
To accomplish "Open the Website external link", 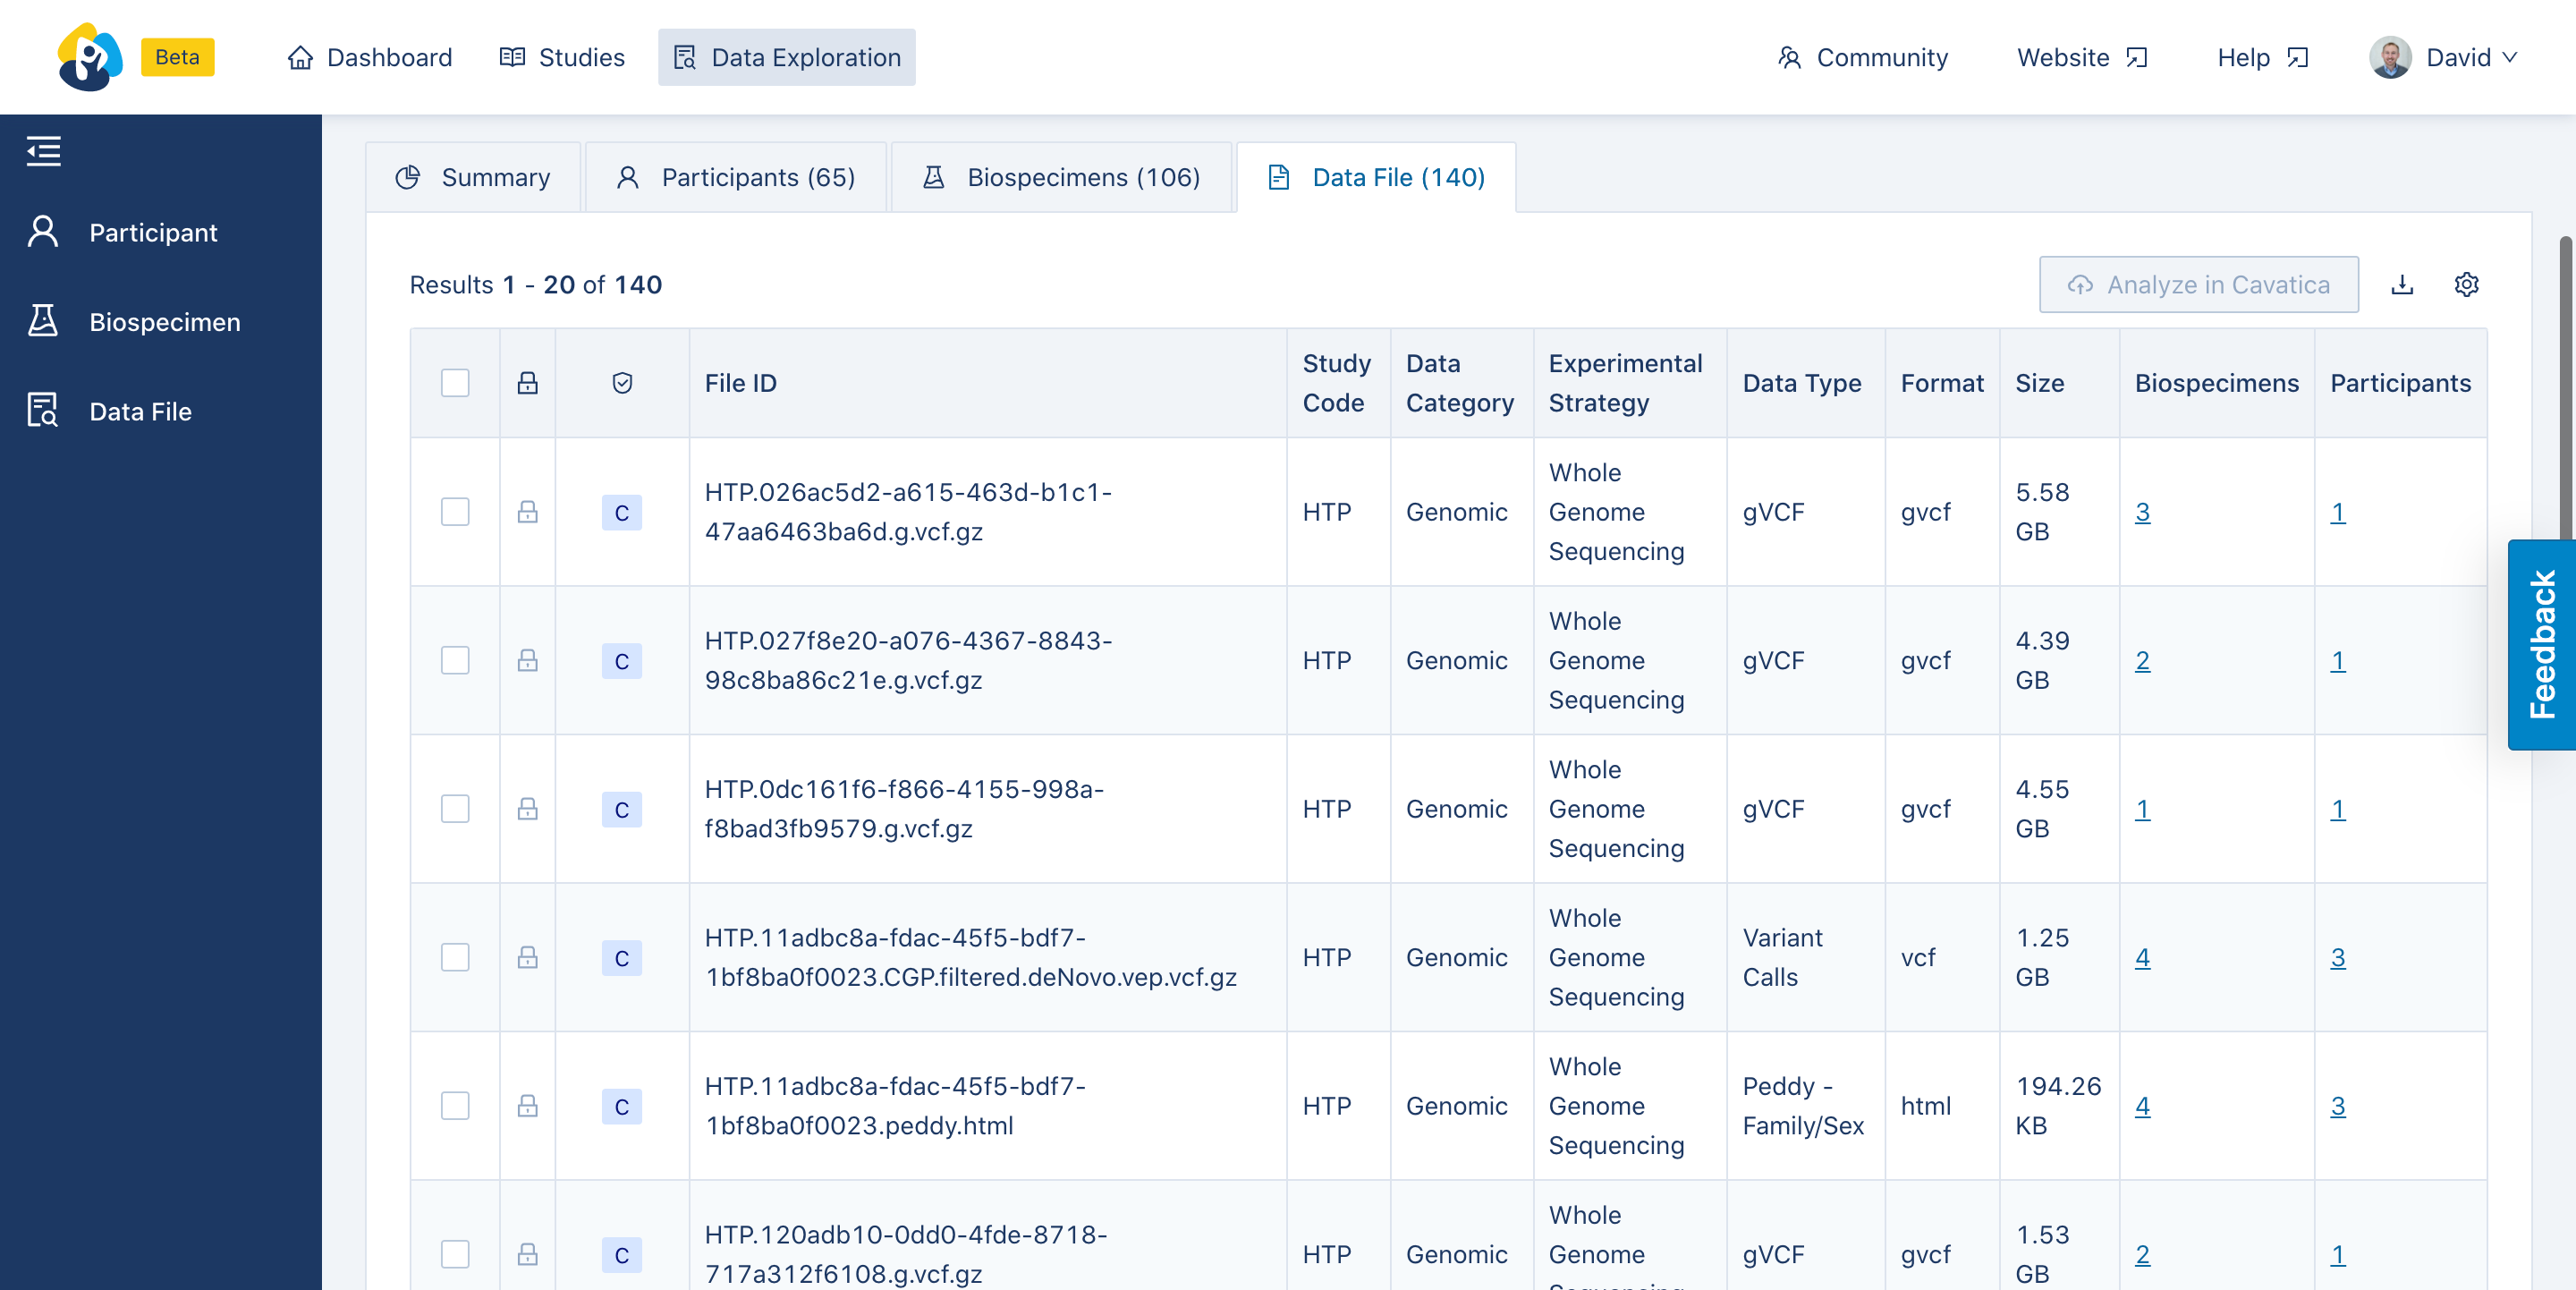I will [2081, 57].
